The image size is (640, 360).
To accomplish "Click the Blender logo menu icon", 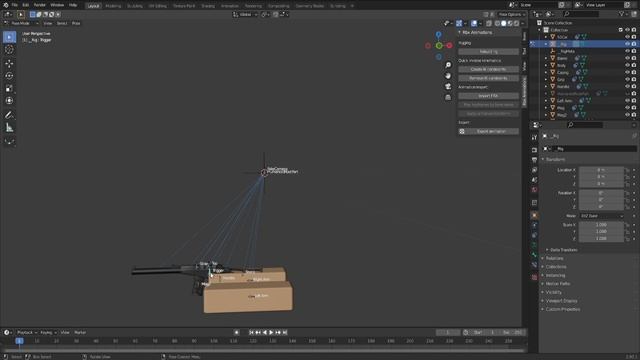I will pyautogui.click(x=5, y=5).
